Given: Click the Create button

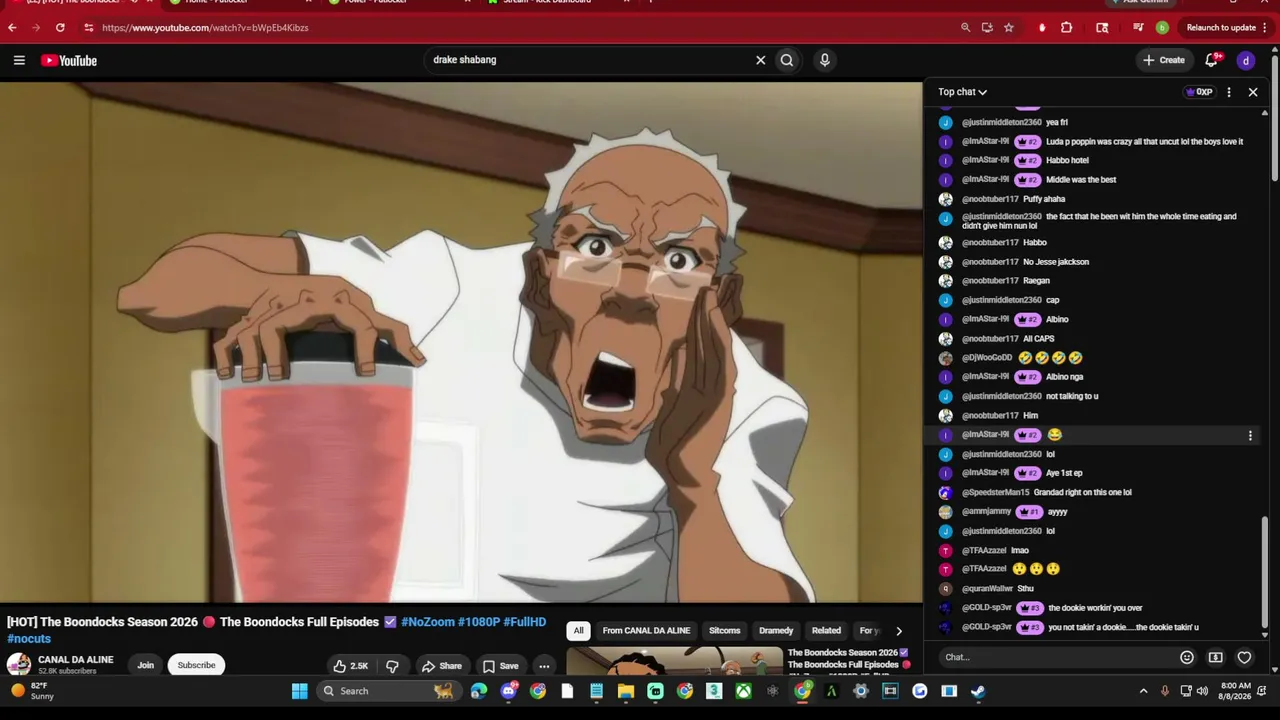Looking at the screenshot, I should [x=1164, y=61].
